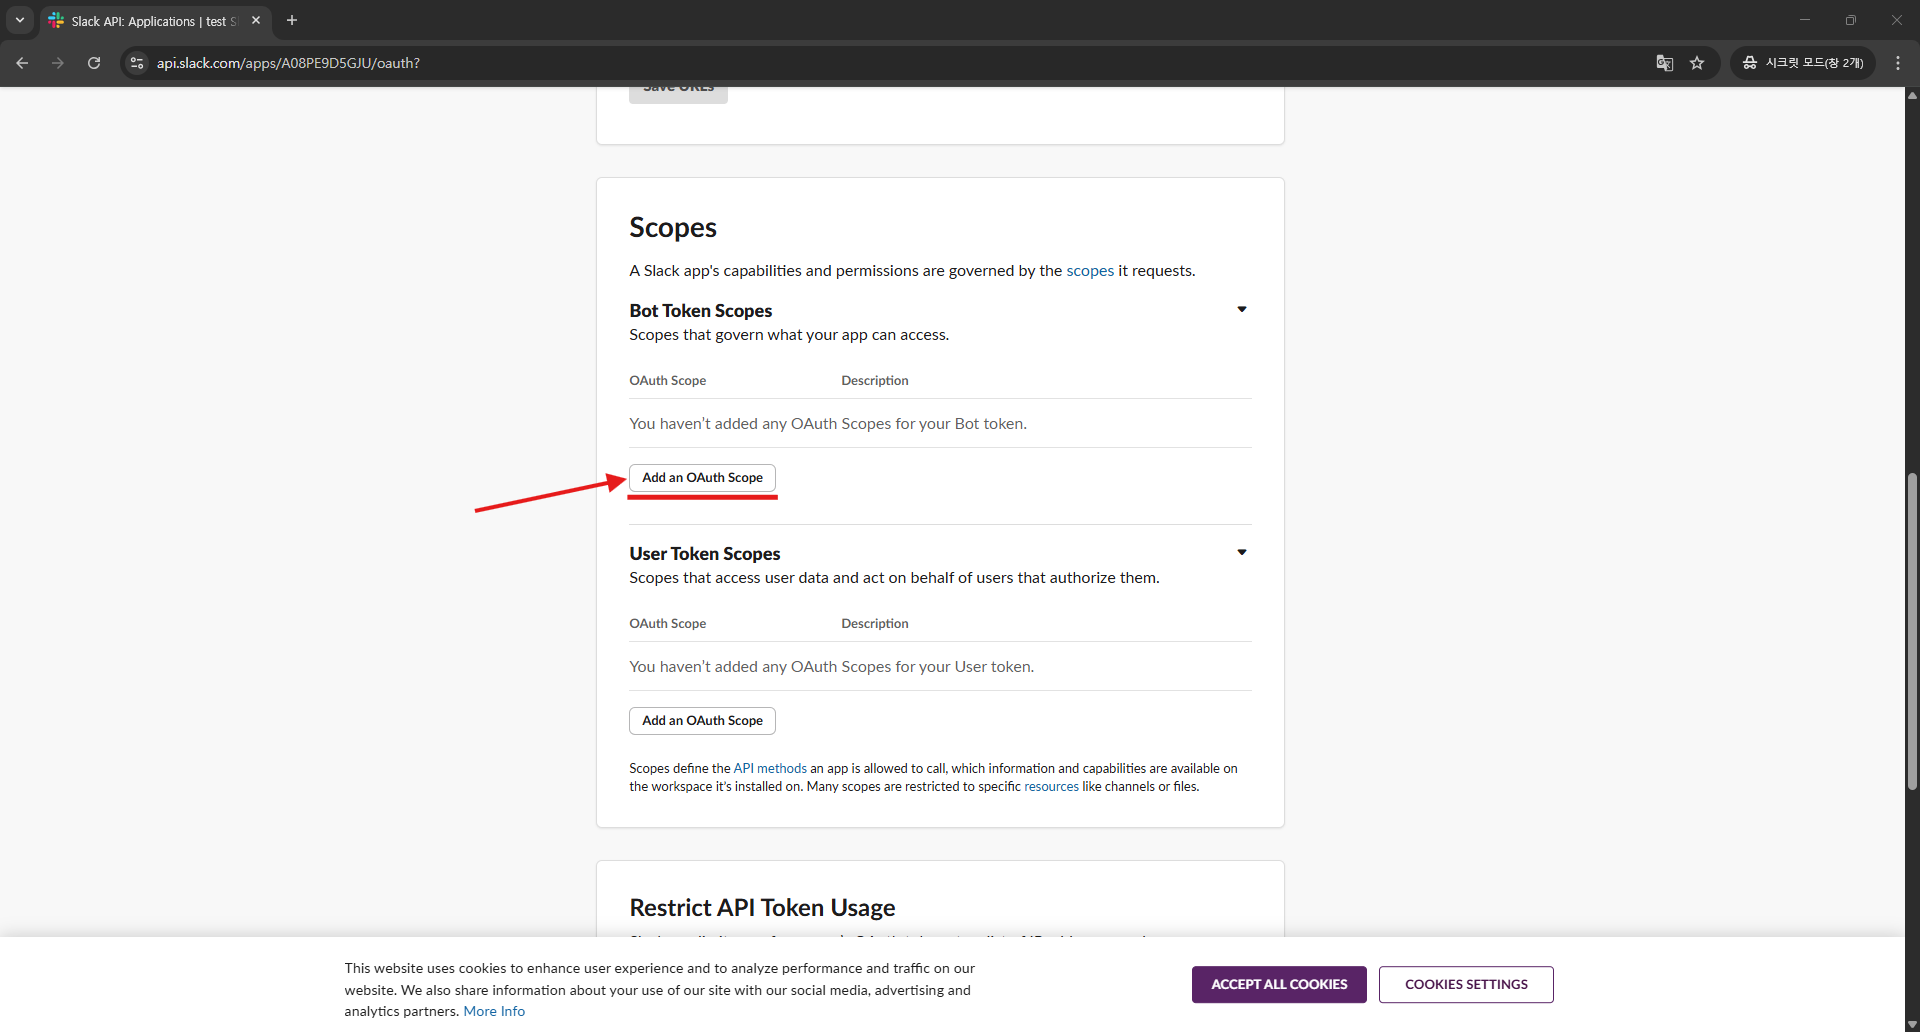Viewport: 1920px width, 1032px height.
Task: Open the tab search dropdown arrow
Action: coord(19,20)
